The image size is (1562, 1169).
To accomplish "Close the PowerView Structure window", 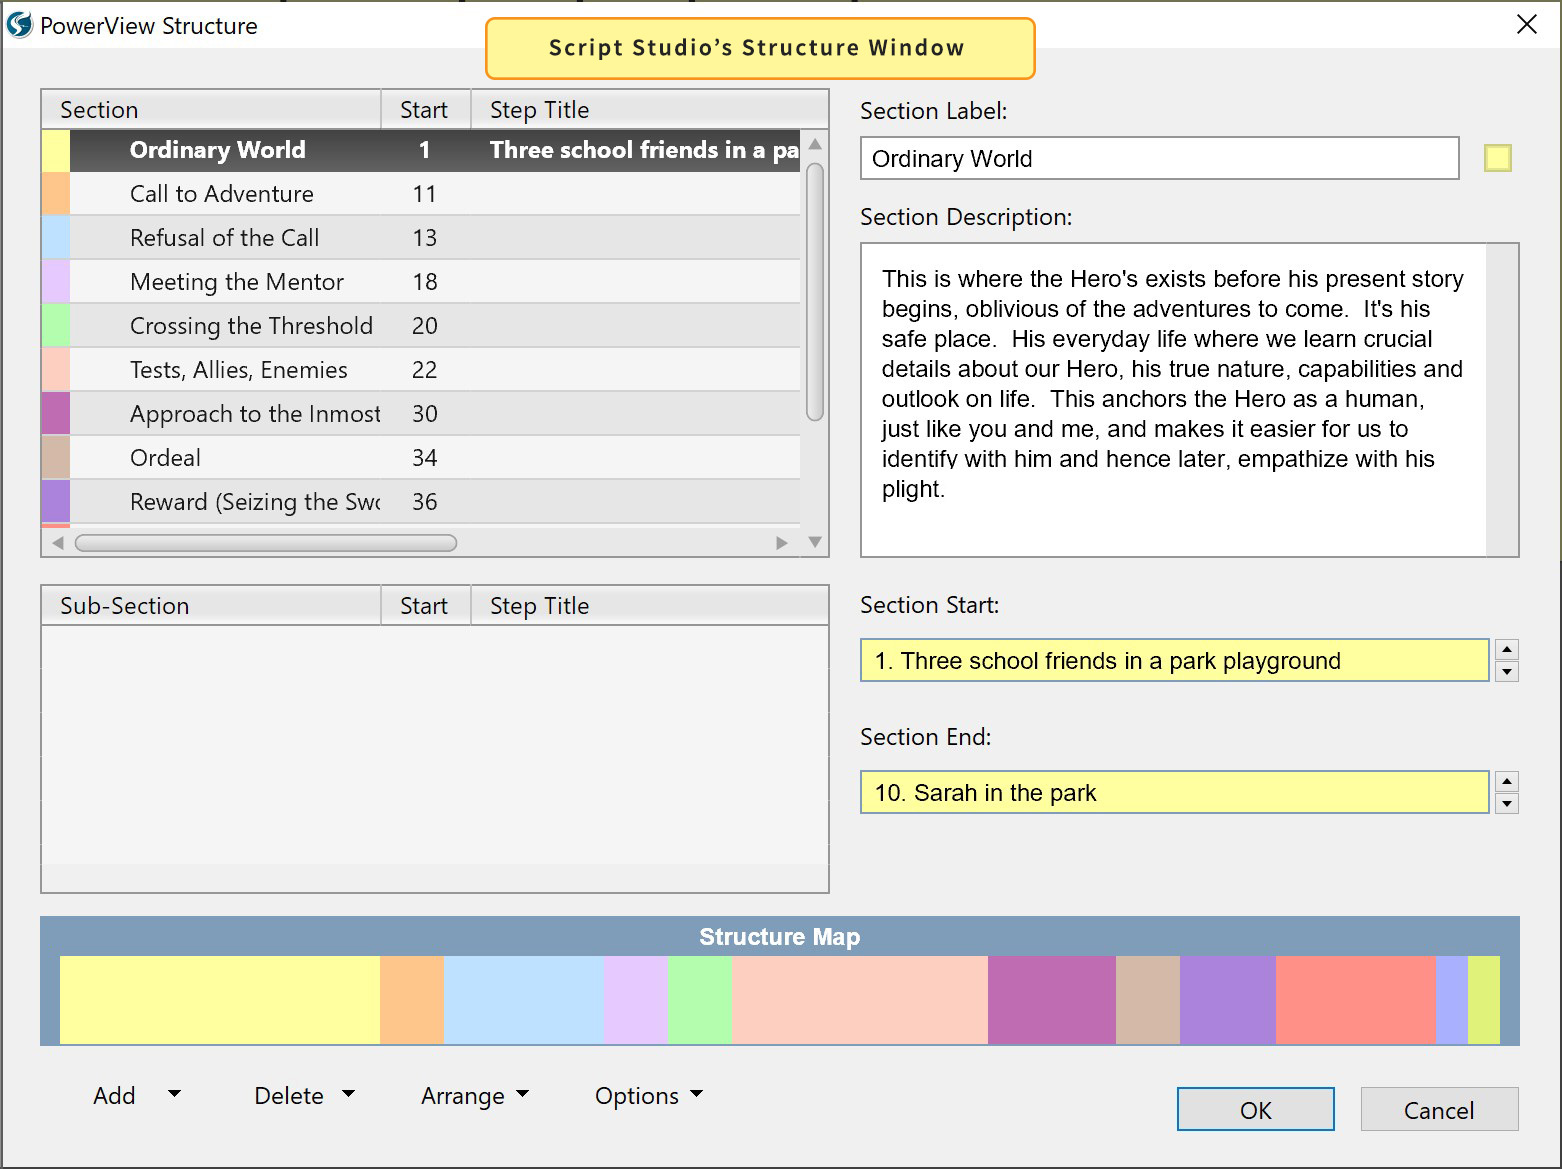I will pyautogui.click(x=1526, y=24).
